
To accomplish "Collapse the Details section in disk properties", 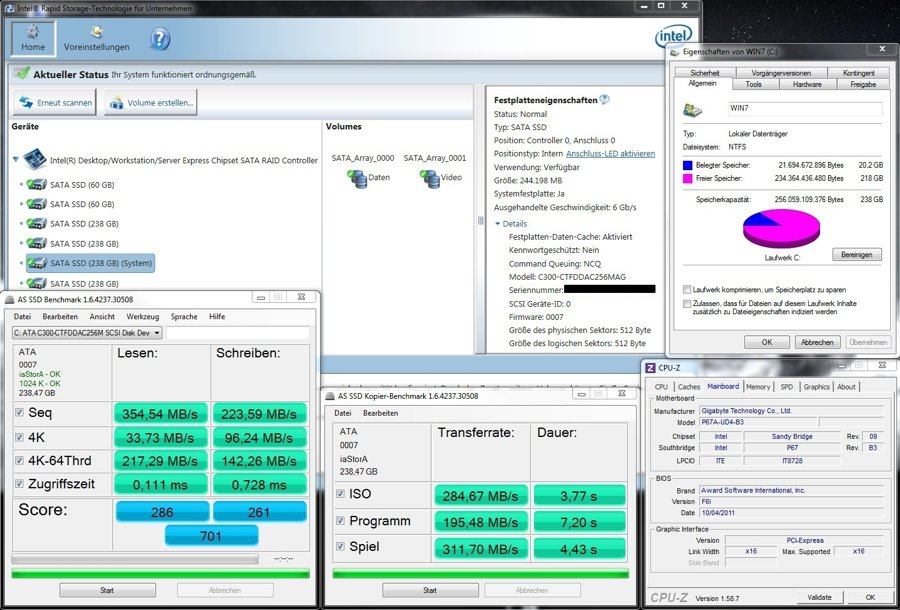I will tap(498, 224).
